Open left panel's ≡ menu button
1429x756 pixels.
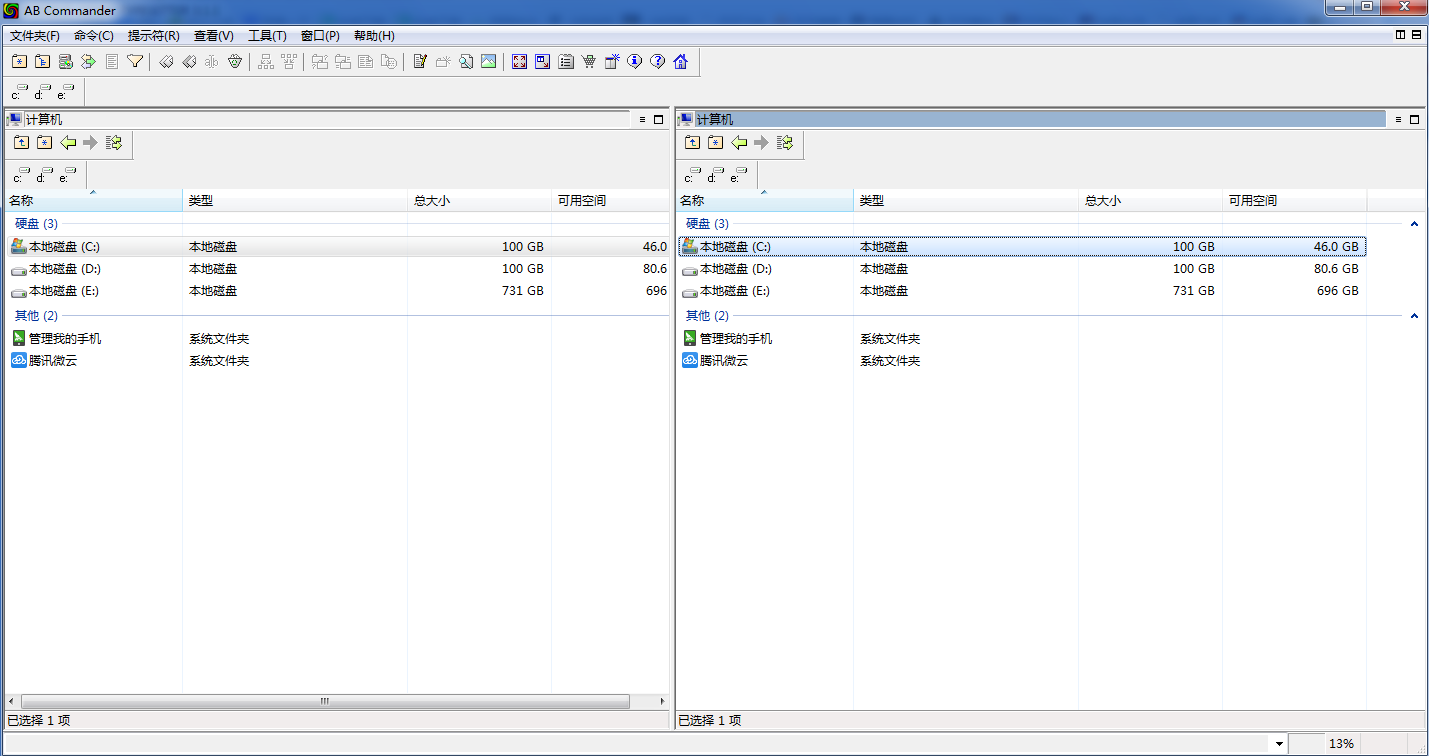click(642, 119)
